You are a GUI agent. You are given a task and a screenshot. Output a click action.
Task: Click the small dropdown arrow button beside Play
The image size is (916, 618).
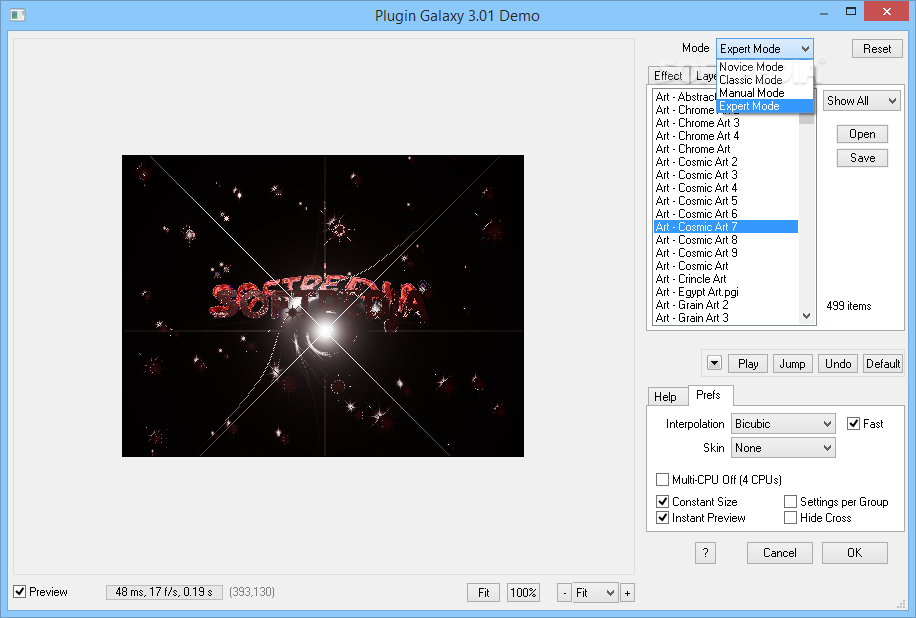tap(714, 363)
